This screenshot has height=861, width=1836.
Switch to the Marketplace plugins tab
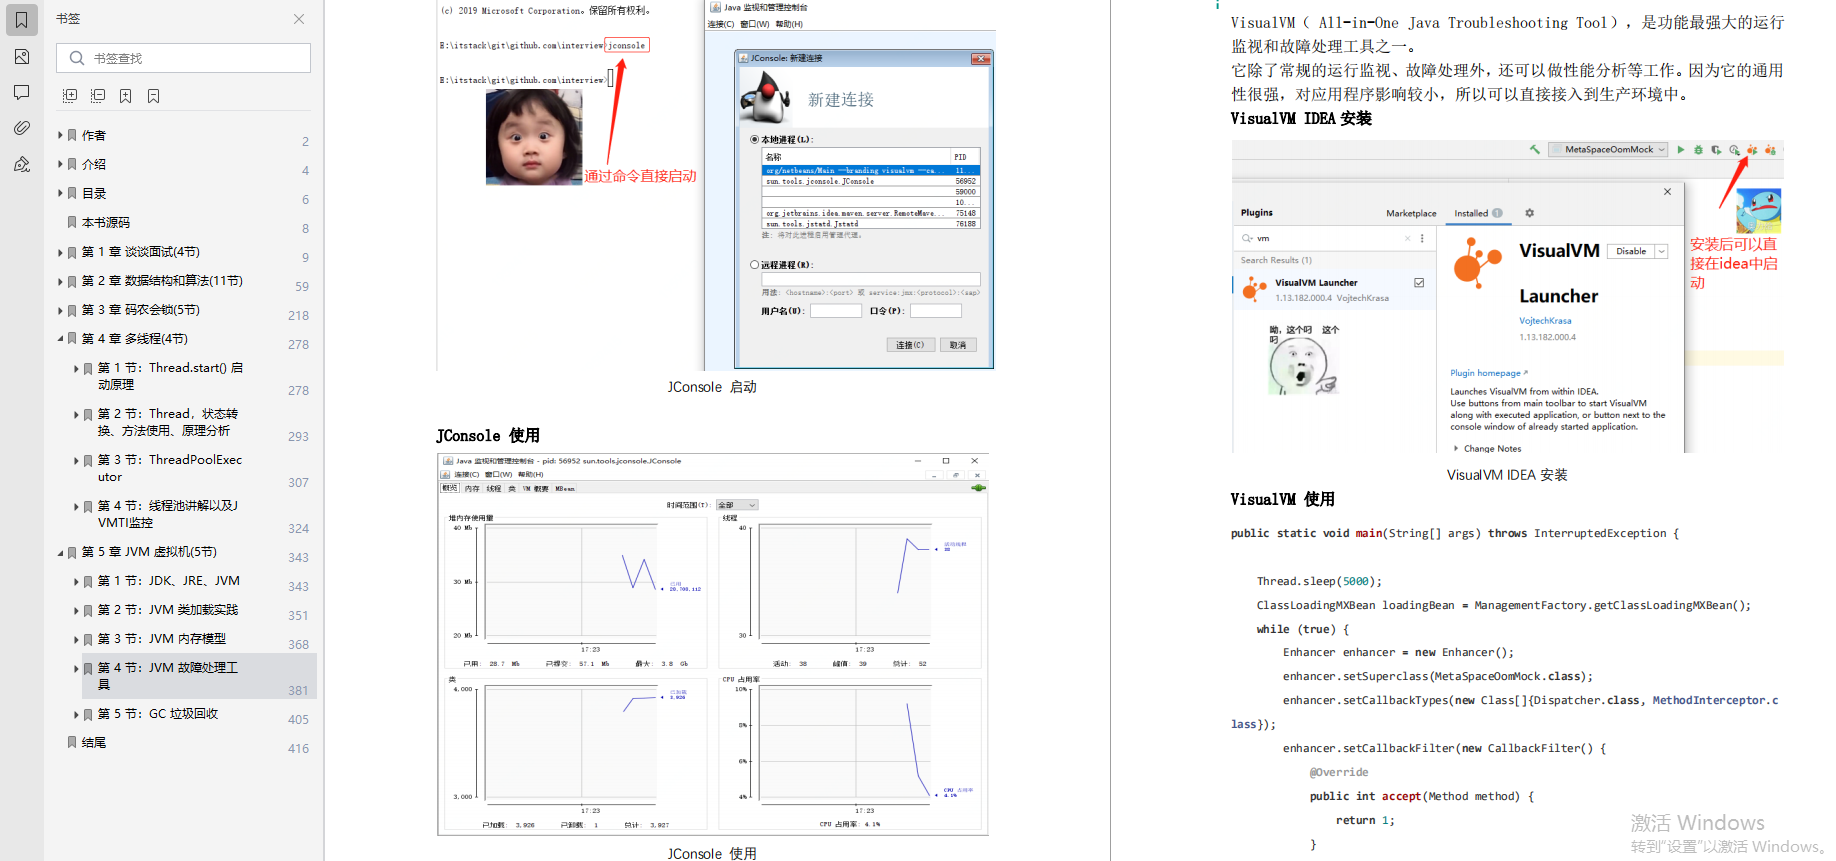tap(1411, 213)
